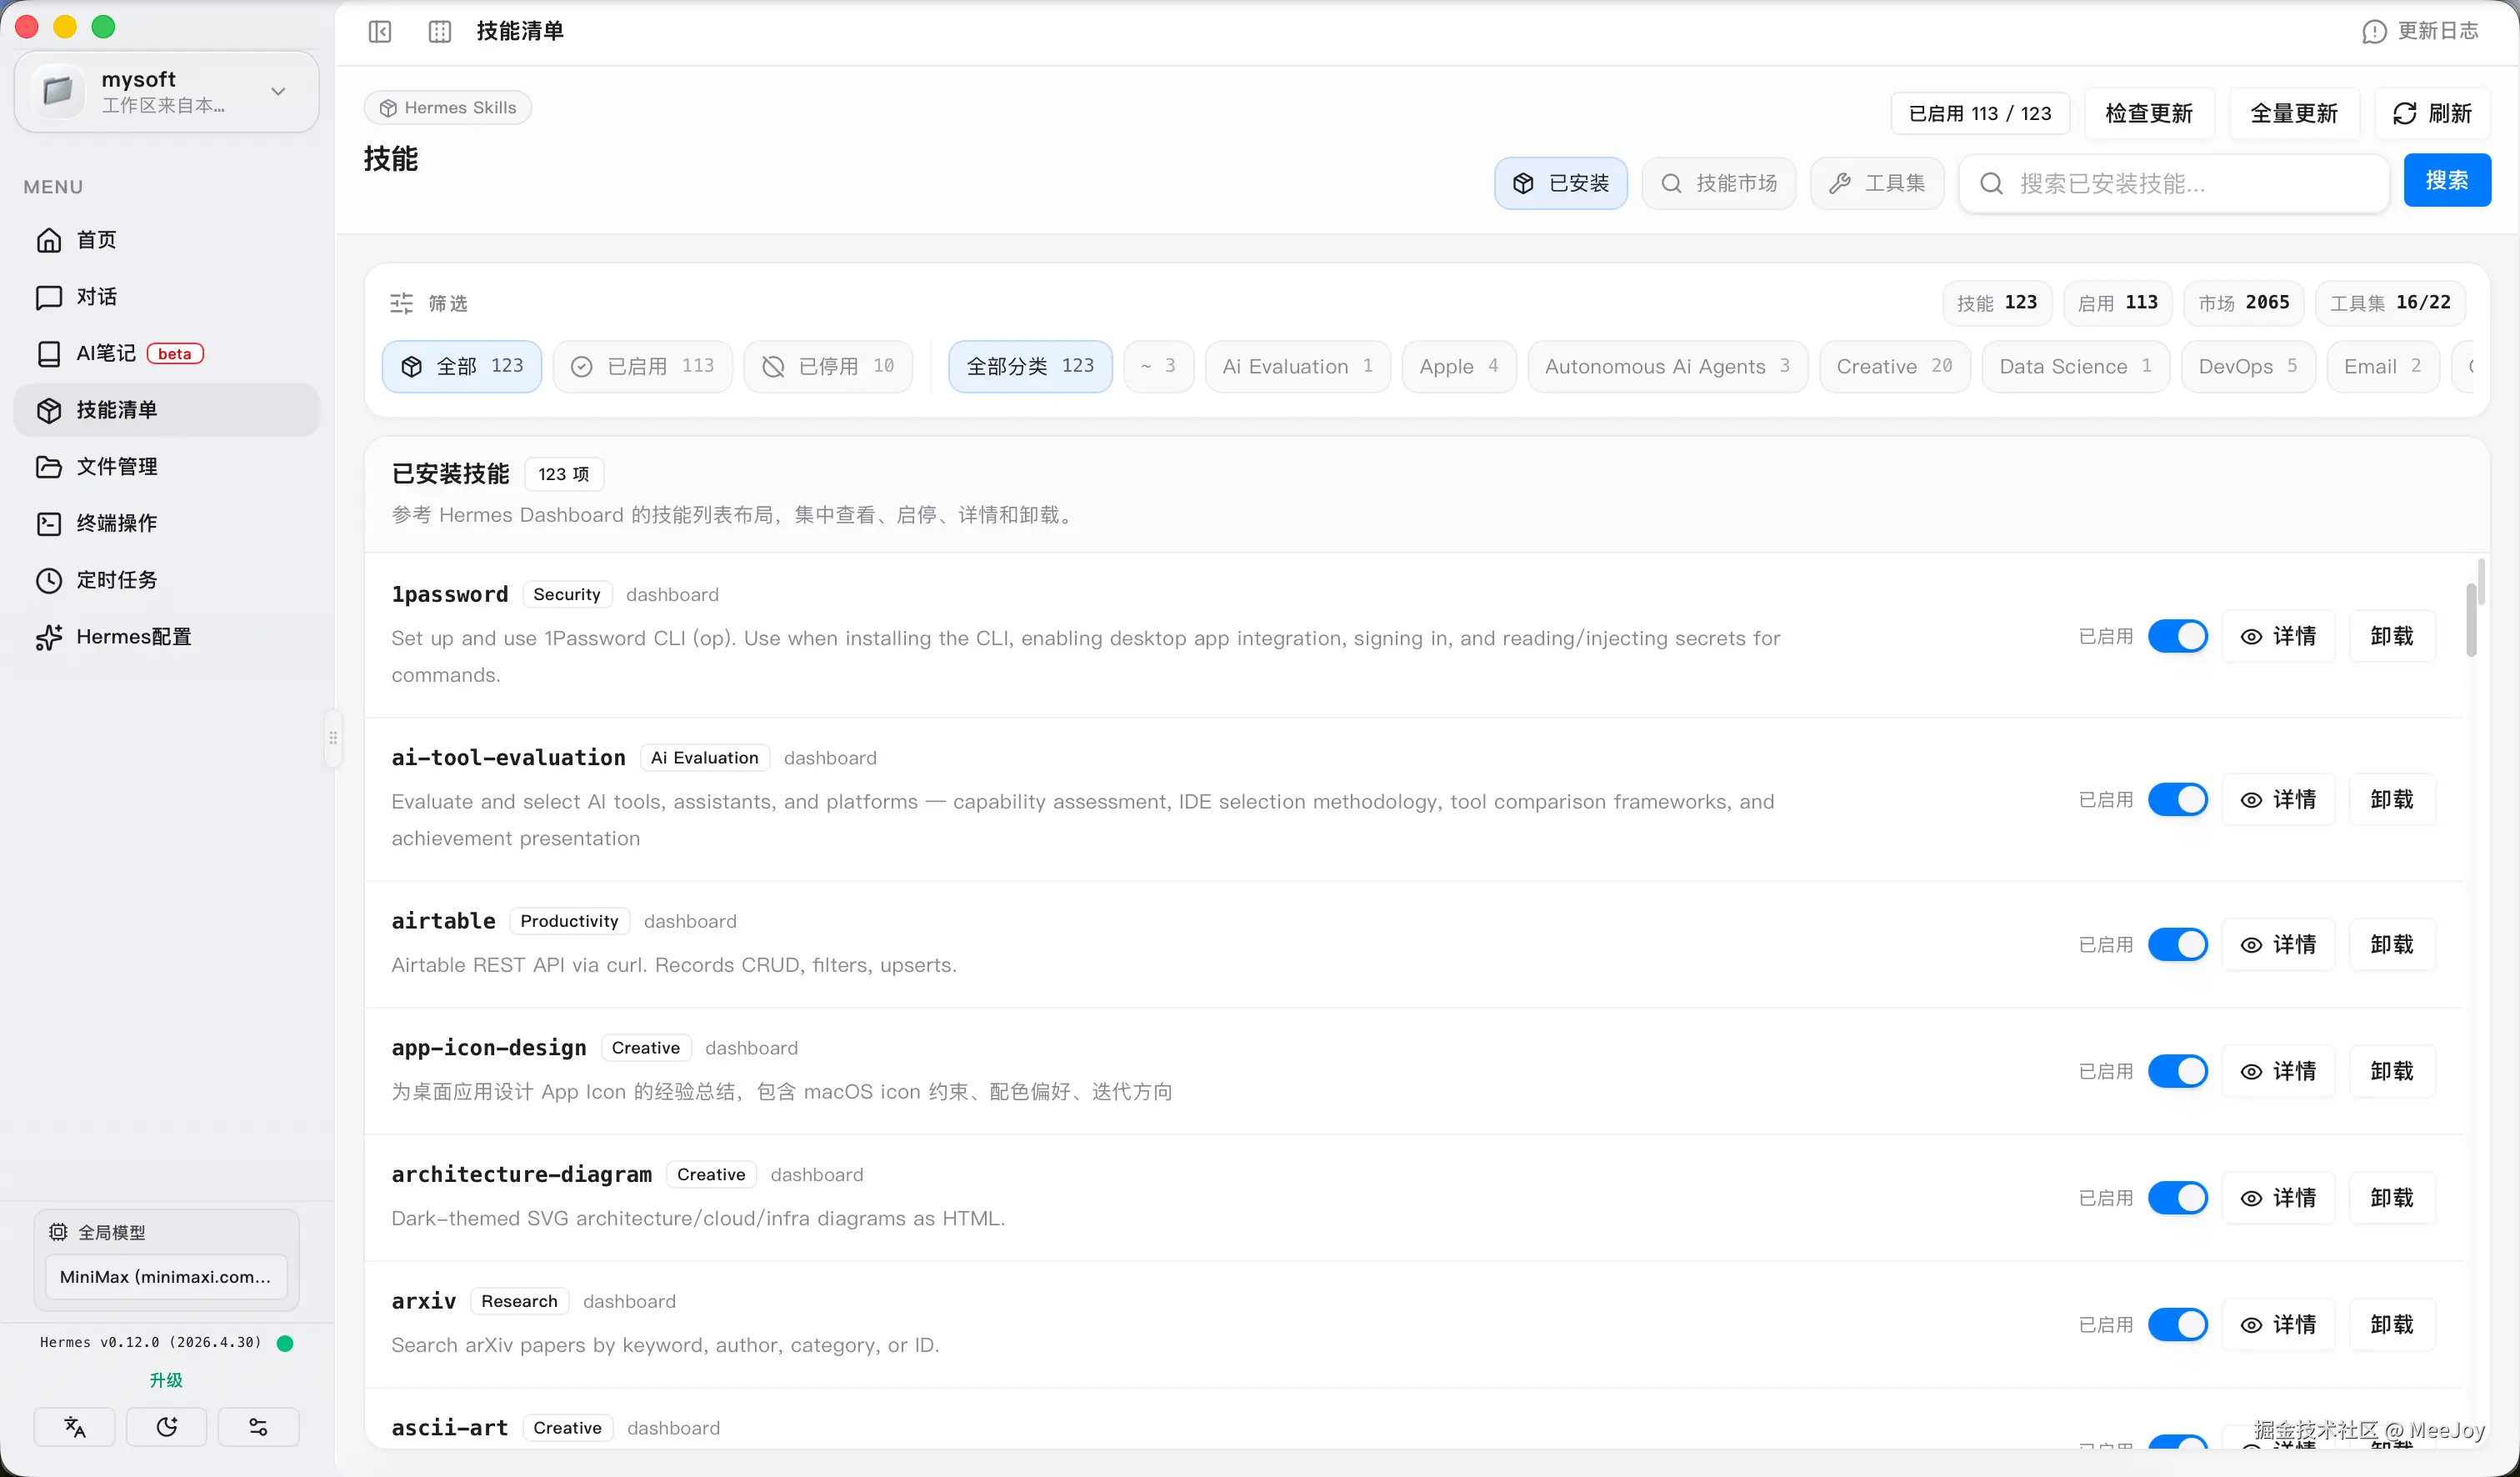The height and width of the screenshot is (1477, 2520).
Task: Click the green Hermes status dot
Action: 285,1343
